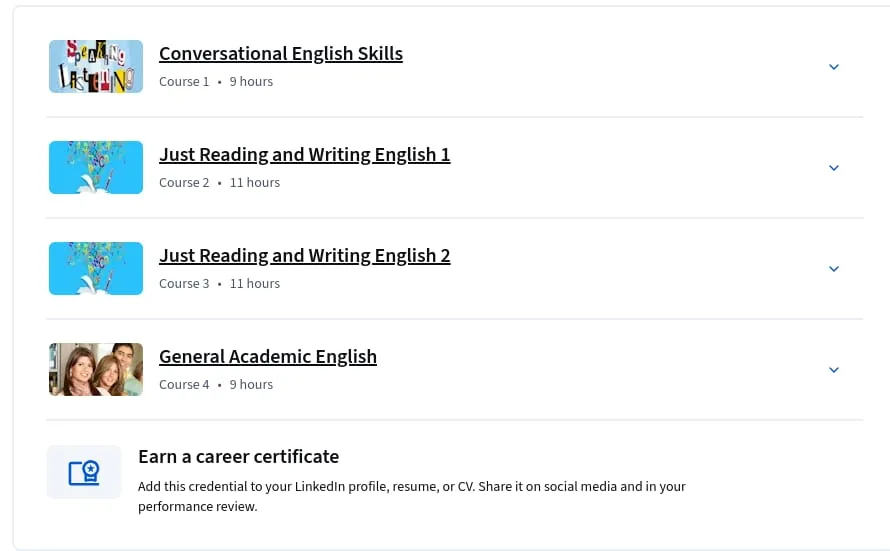Select Just Reading and Writing English 1 thumbnail
The width and height of the screenshot is (890, 551).
click(x=96, y=167)
